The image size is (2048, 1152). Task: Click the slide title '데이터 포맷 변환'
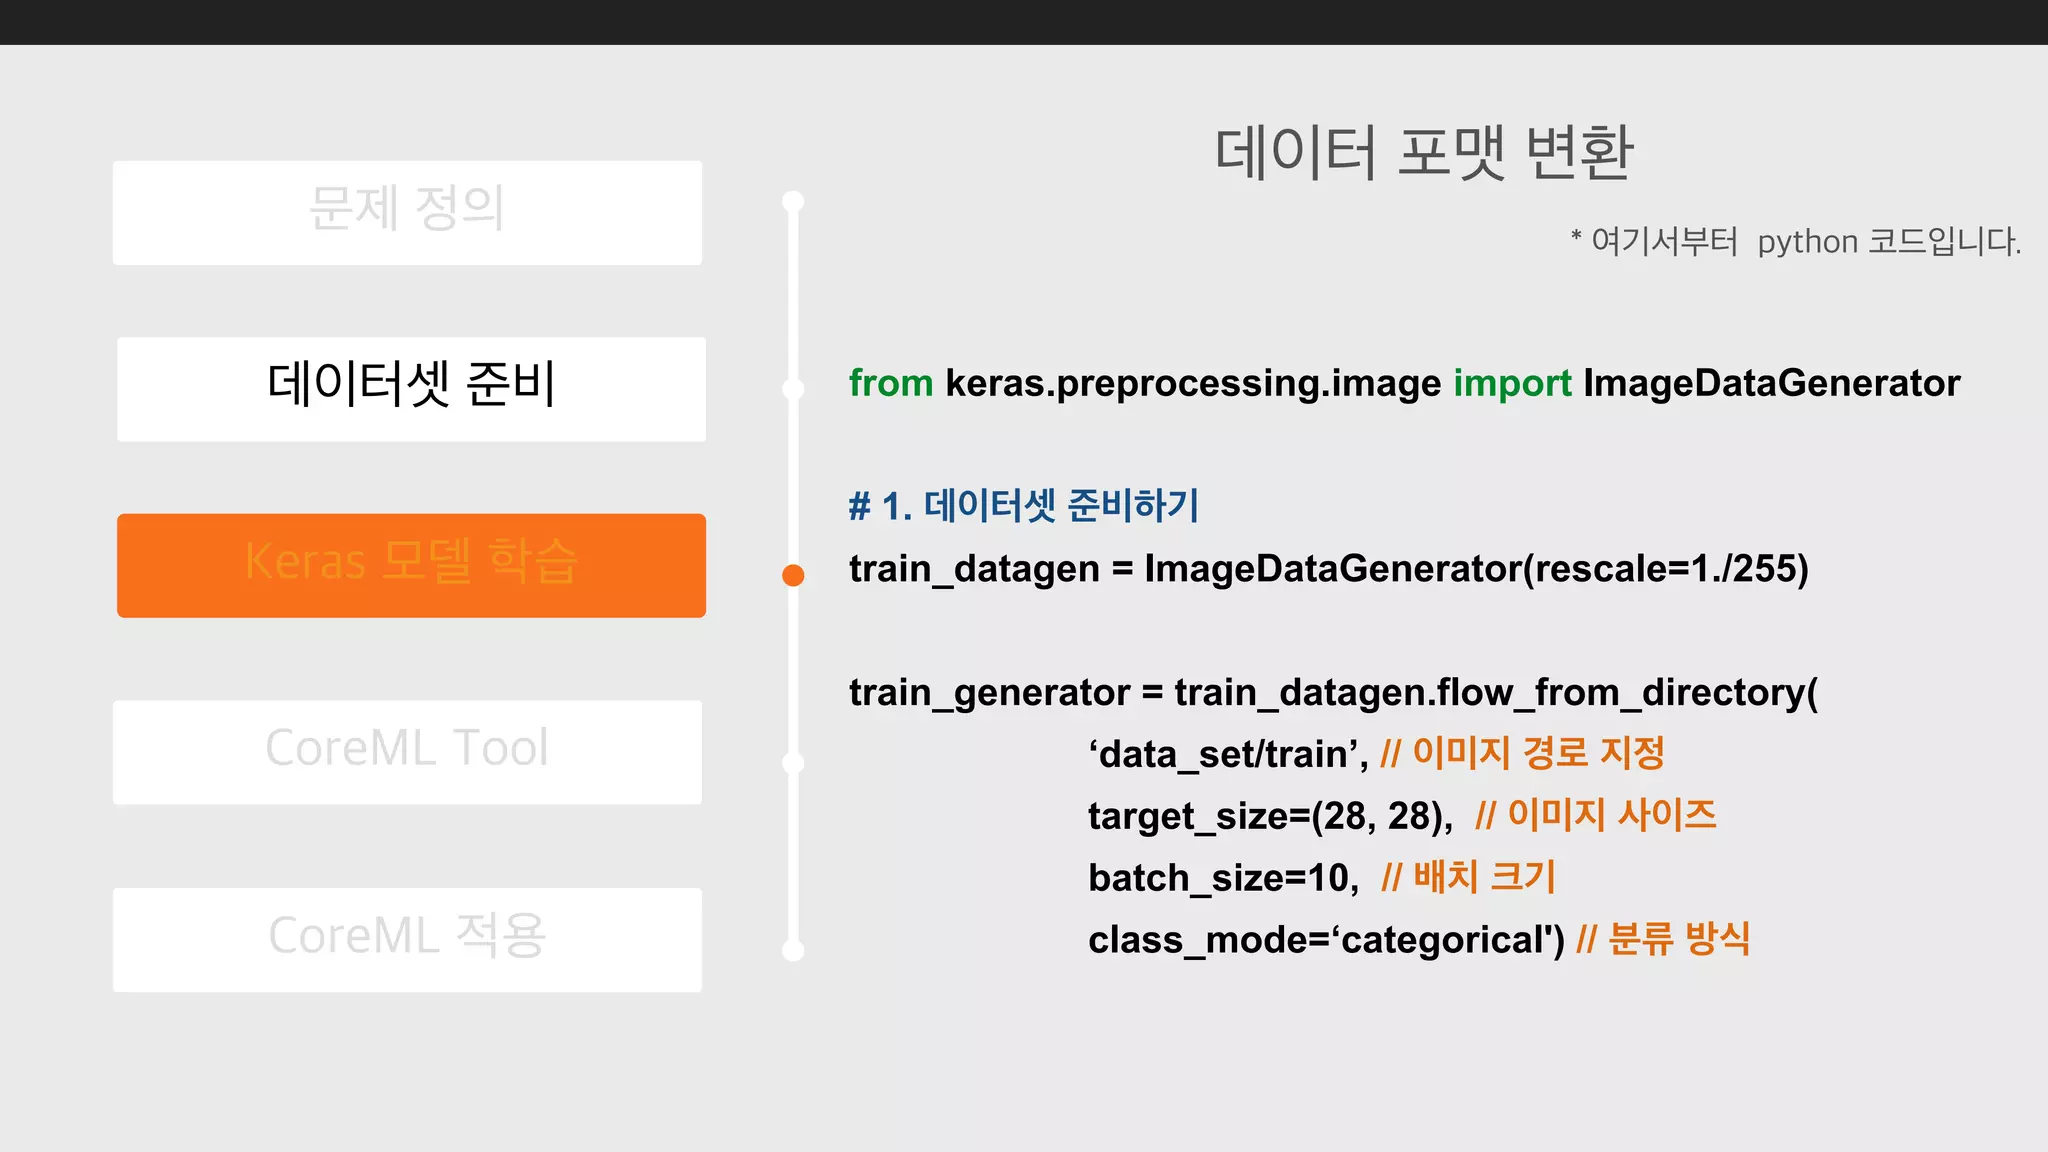coord(1424,153)
